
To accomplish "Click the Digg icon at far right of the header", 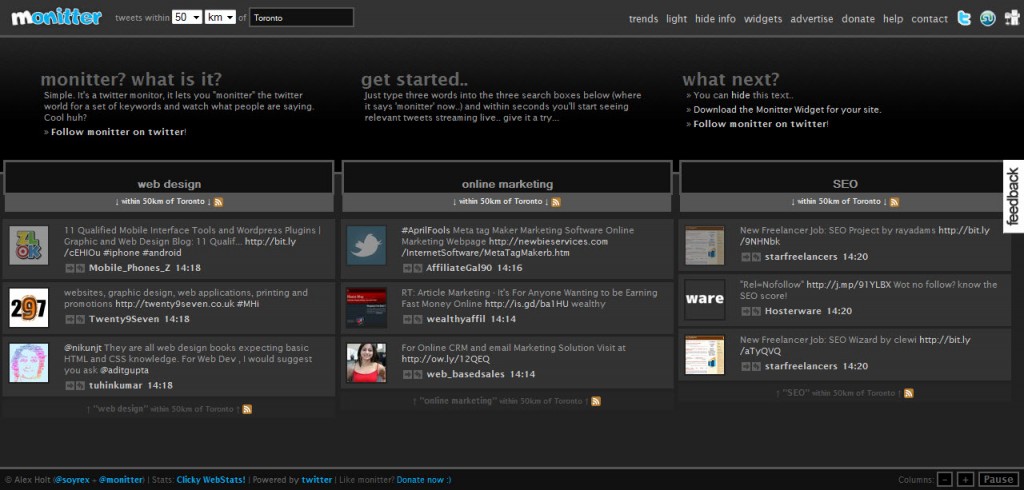I will point(1012,18).
